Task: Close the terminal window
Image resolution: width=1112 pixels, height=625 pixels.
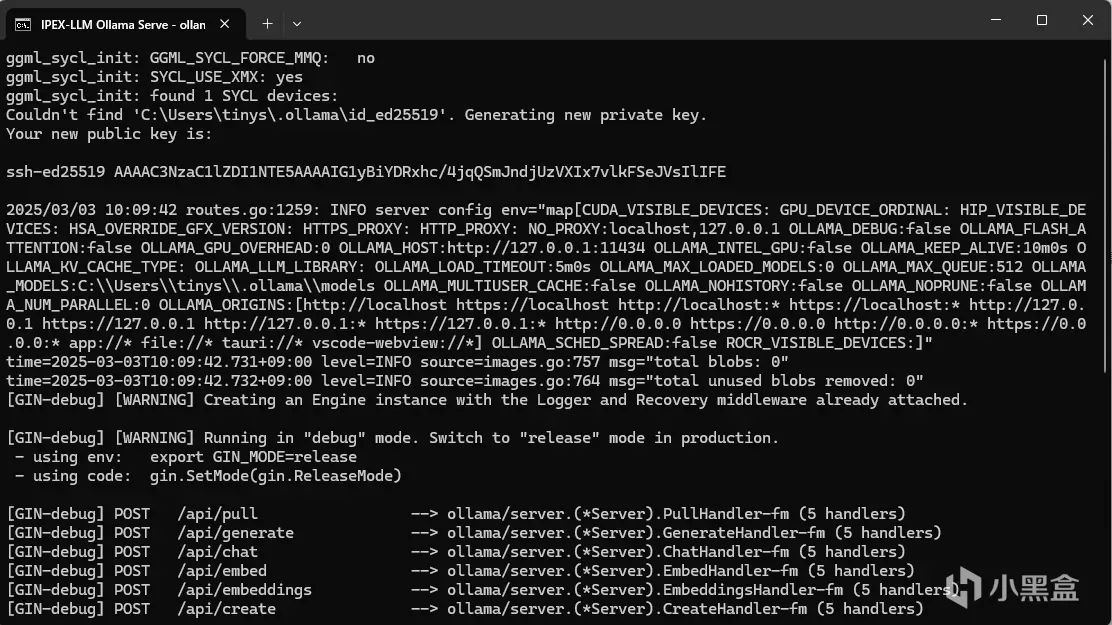Action: click(1087, 21)
